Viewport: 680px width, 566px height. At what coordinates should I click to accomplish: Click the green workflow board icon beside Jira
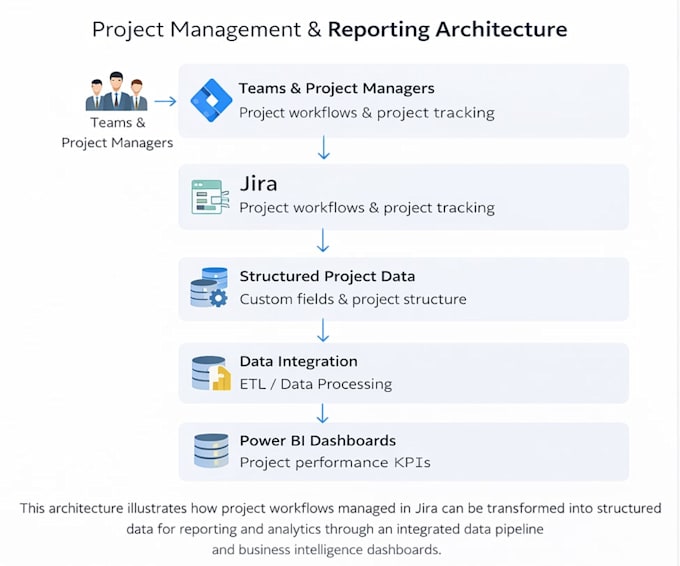[210, 197]
